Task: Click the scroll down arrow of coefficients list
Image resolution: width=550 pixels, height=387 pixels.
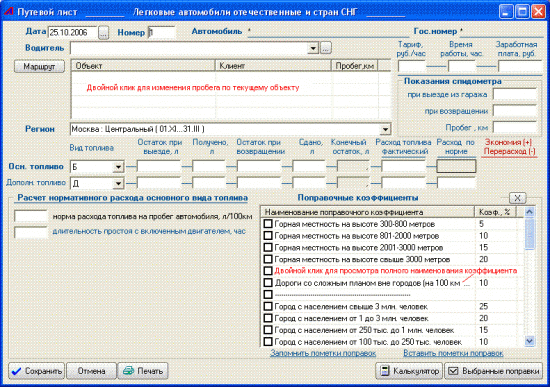Action: (529, 341)
